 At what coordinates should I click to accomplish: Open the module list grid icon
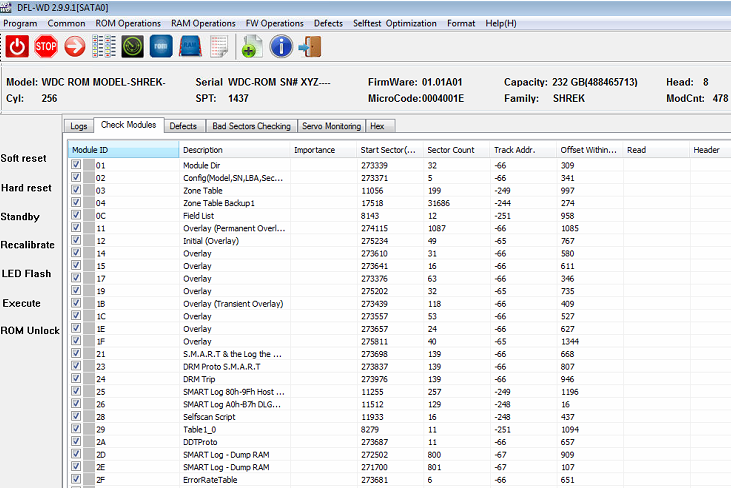click(x=103, y=47)
